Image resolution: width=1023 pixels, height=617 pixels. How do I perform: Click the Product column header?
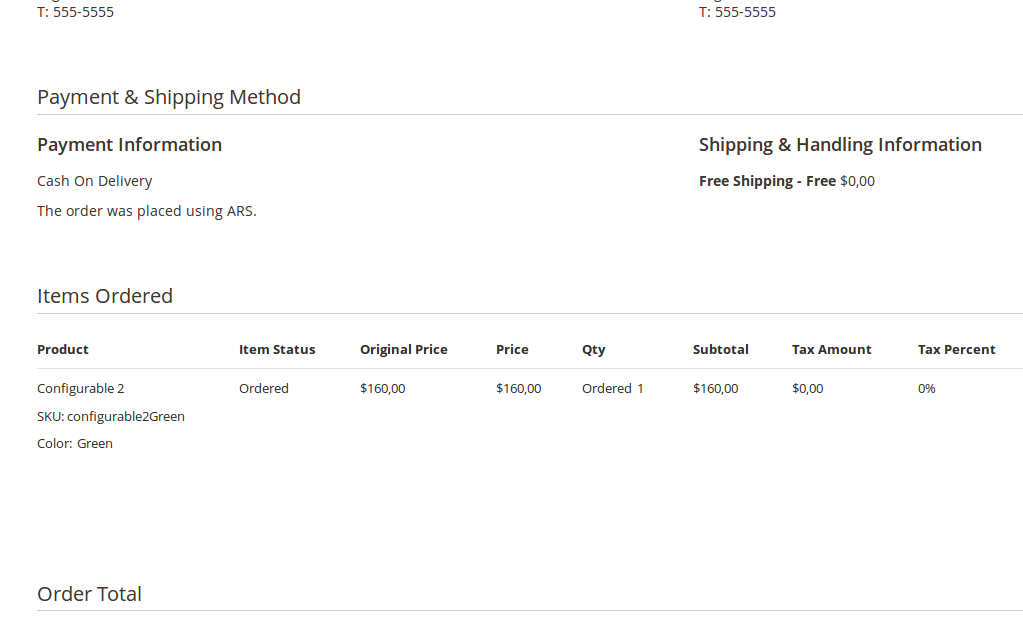tap(62, 349)
